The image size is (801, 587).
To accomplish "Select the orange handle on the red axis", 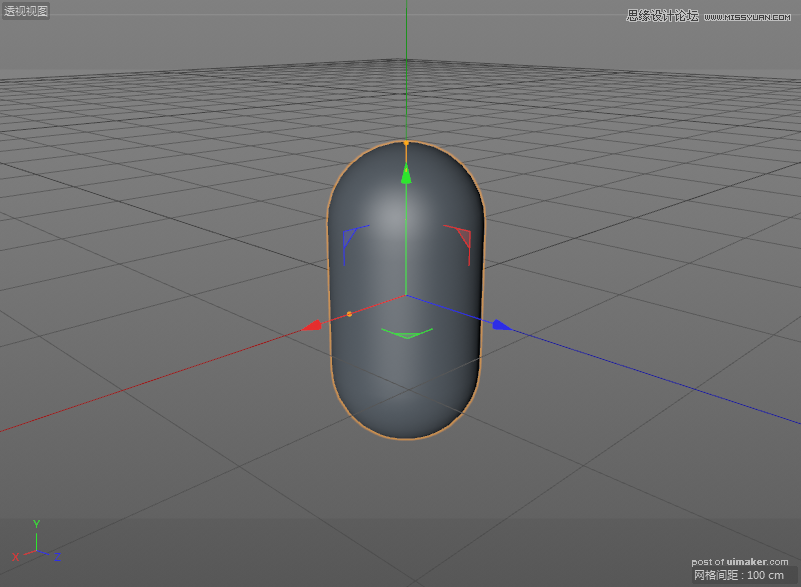I will [349, 314].
